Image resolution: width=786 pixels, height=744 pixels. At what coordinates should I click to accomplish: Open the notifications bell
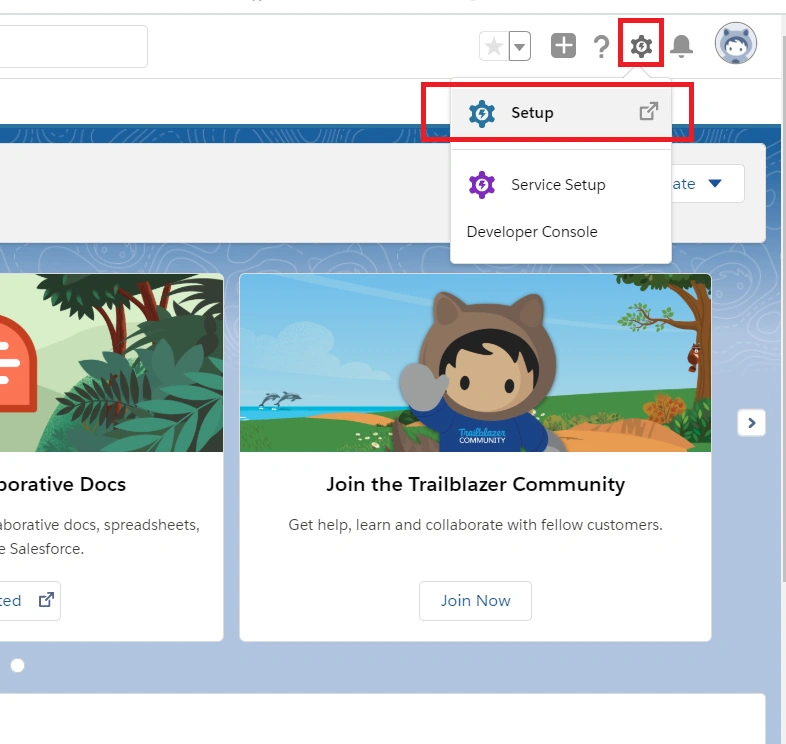pyautogui.click(x=682, y=46)
